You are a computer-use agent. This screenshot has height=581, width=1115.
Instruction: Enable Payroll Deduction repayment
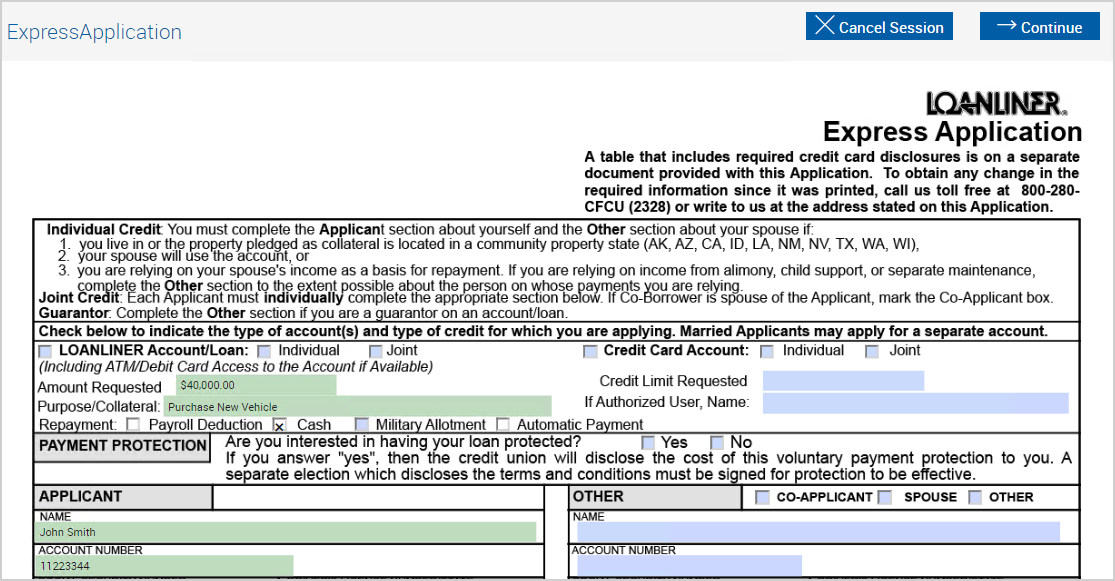pyautogui.click(x=133, y=425)
